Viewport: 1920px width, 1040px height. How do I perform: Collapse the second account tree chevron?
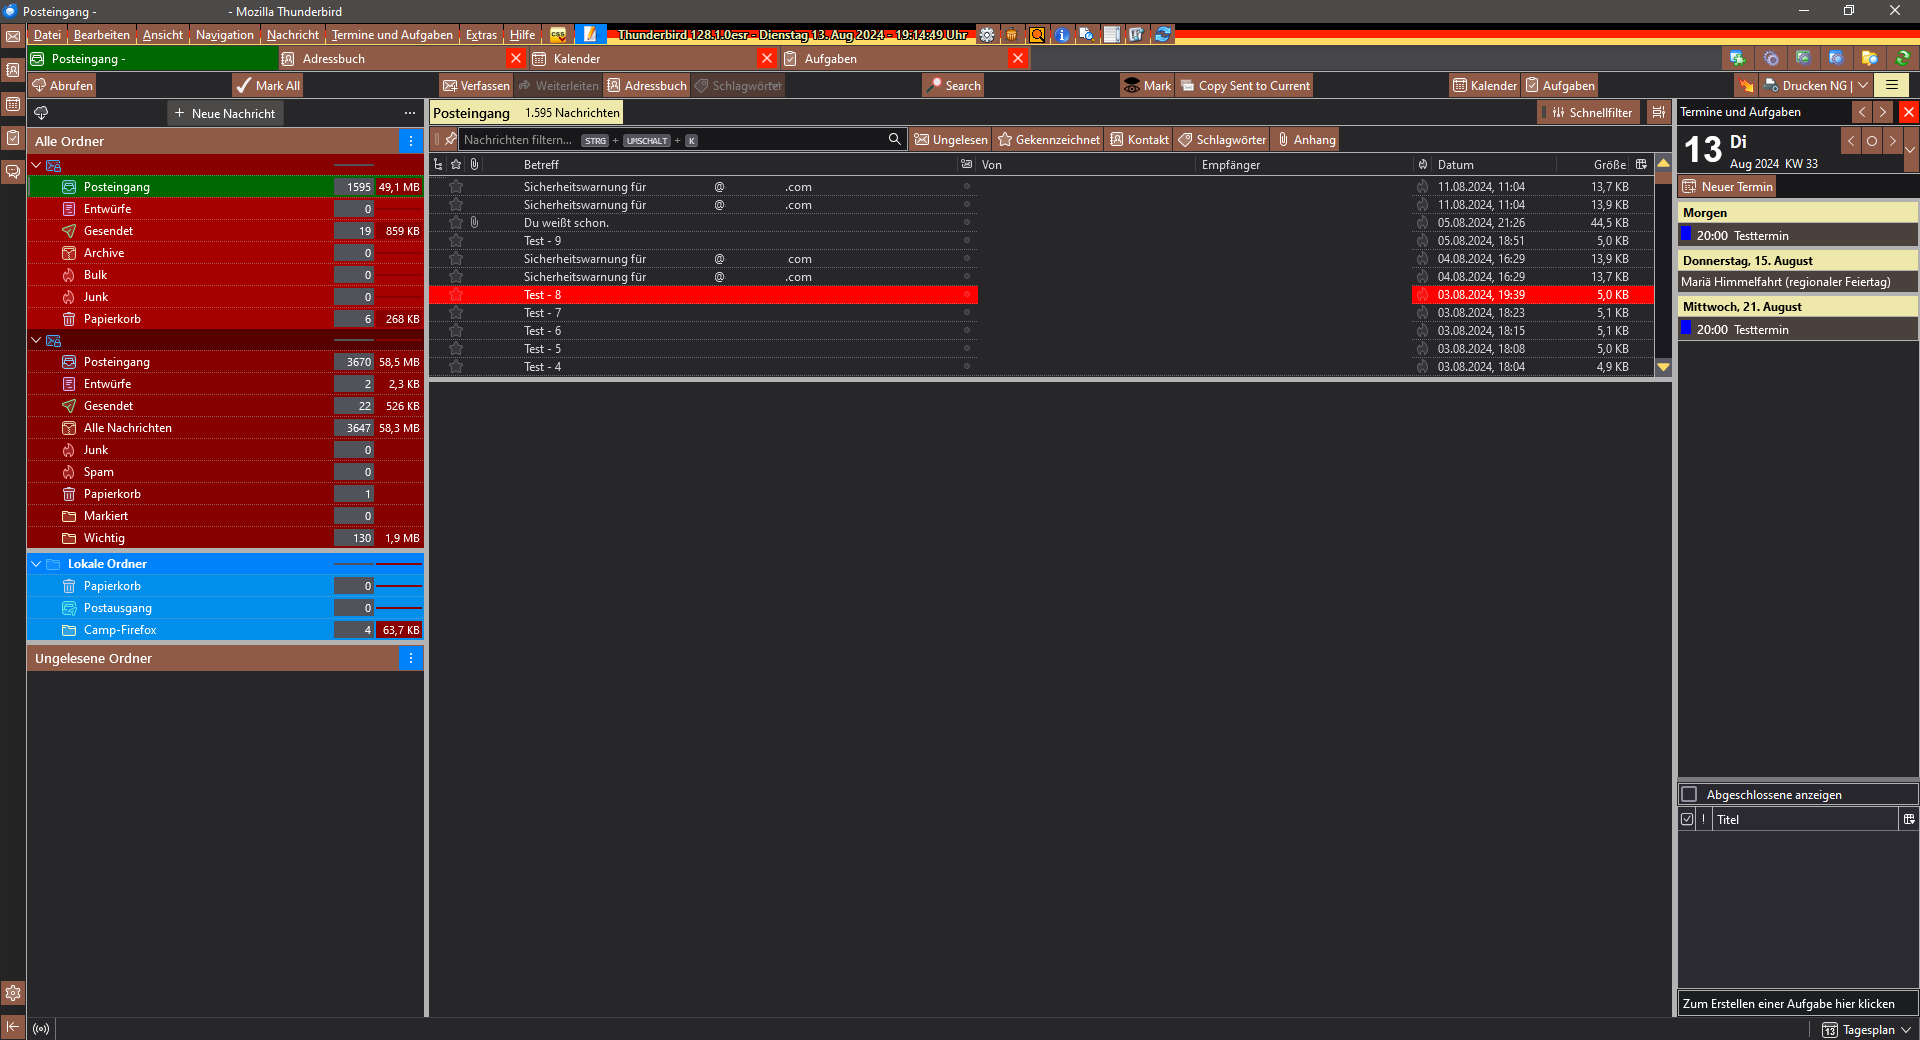click(x=37, y=340)
